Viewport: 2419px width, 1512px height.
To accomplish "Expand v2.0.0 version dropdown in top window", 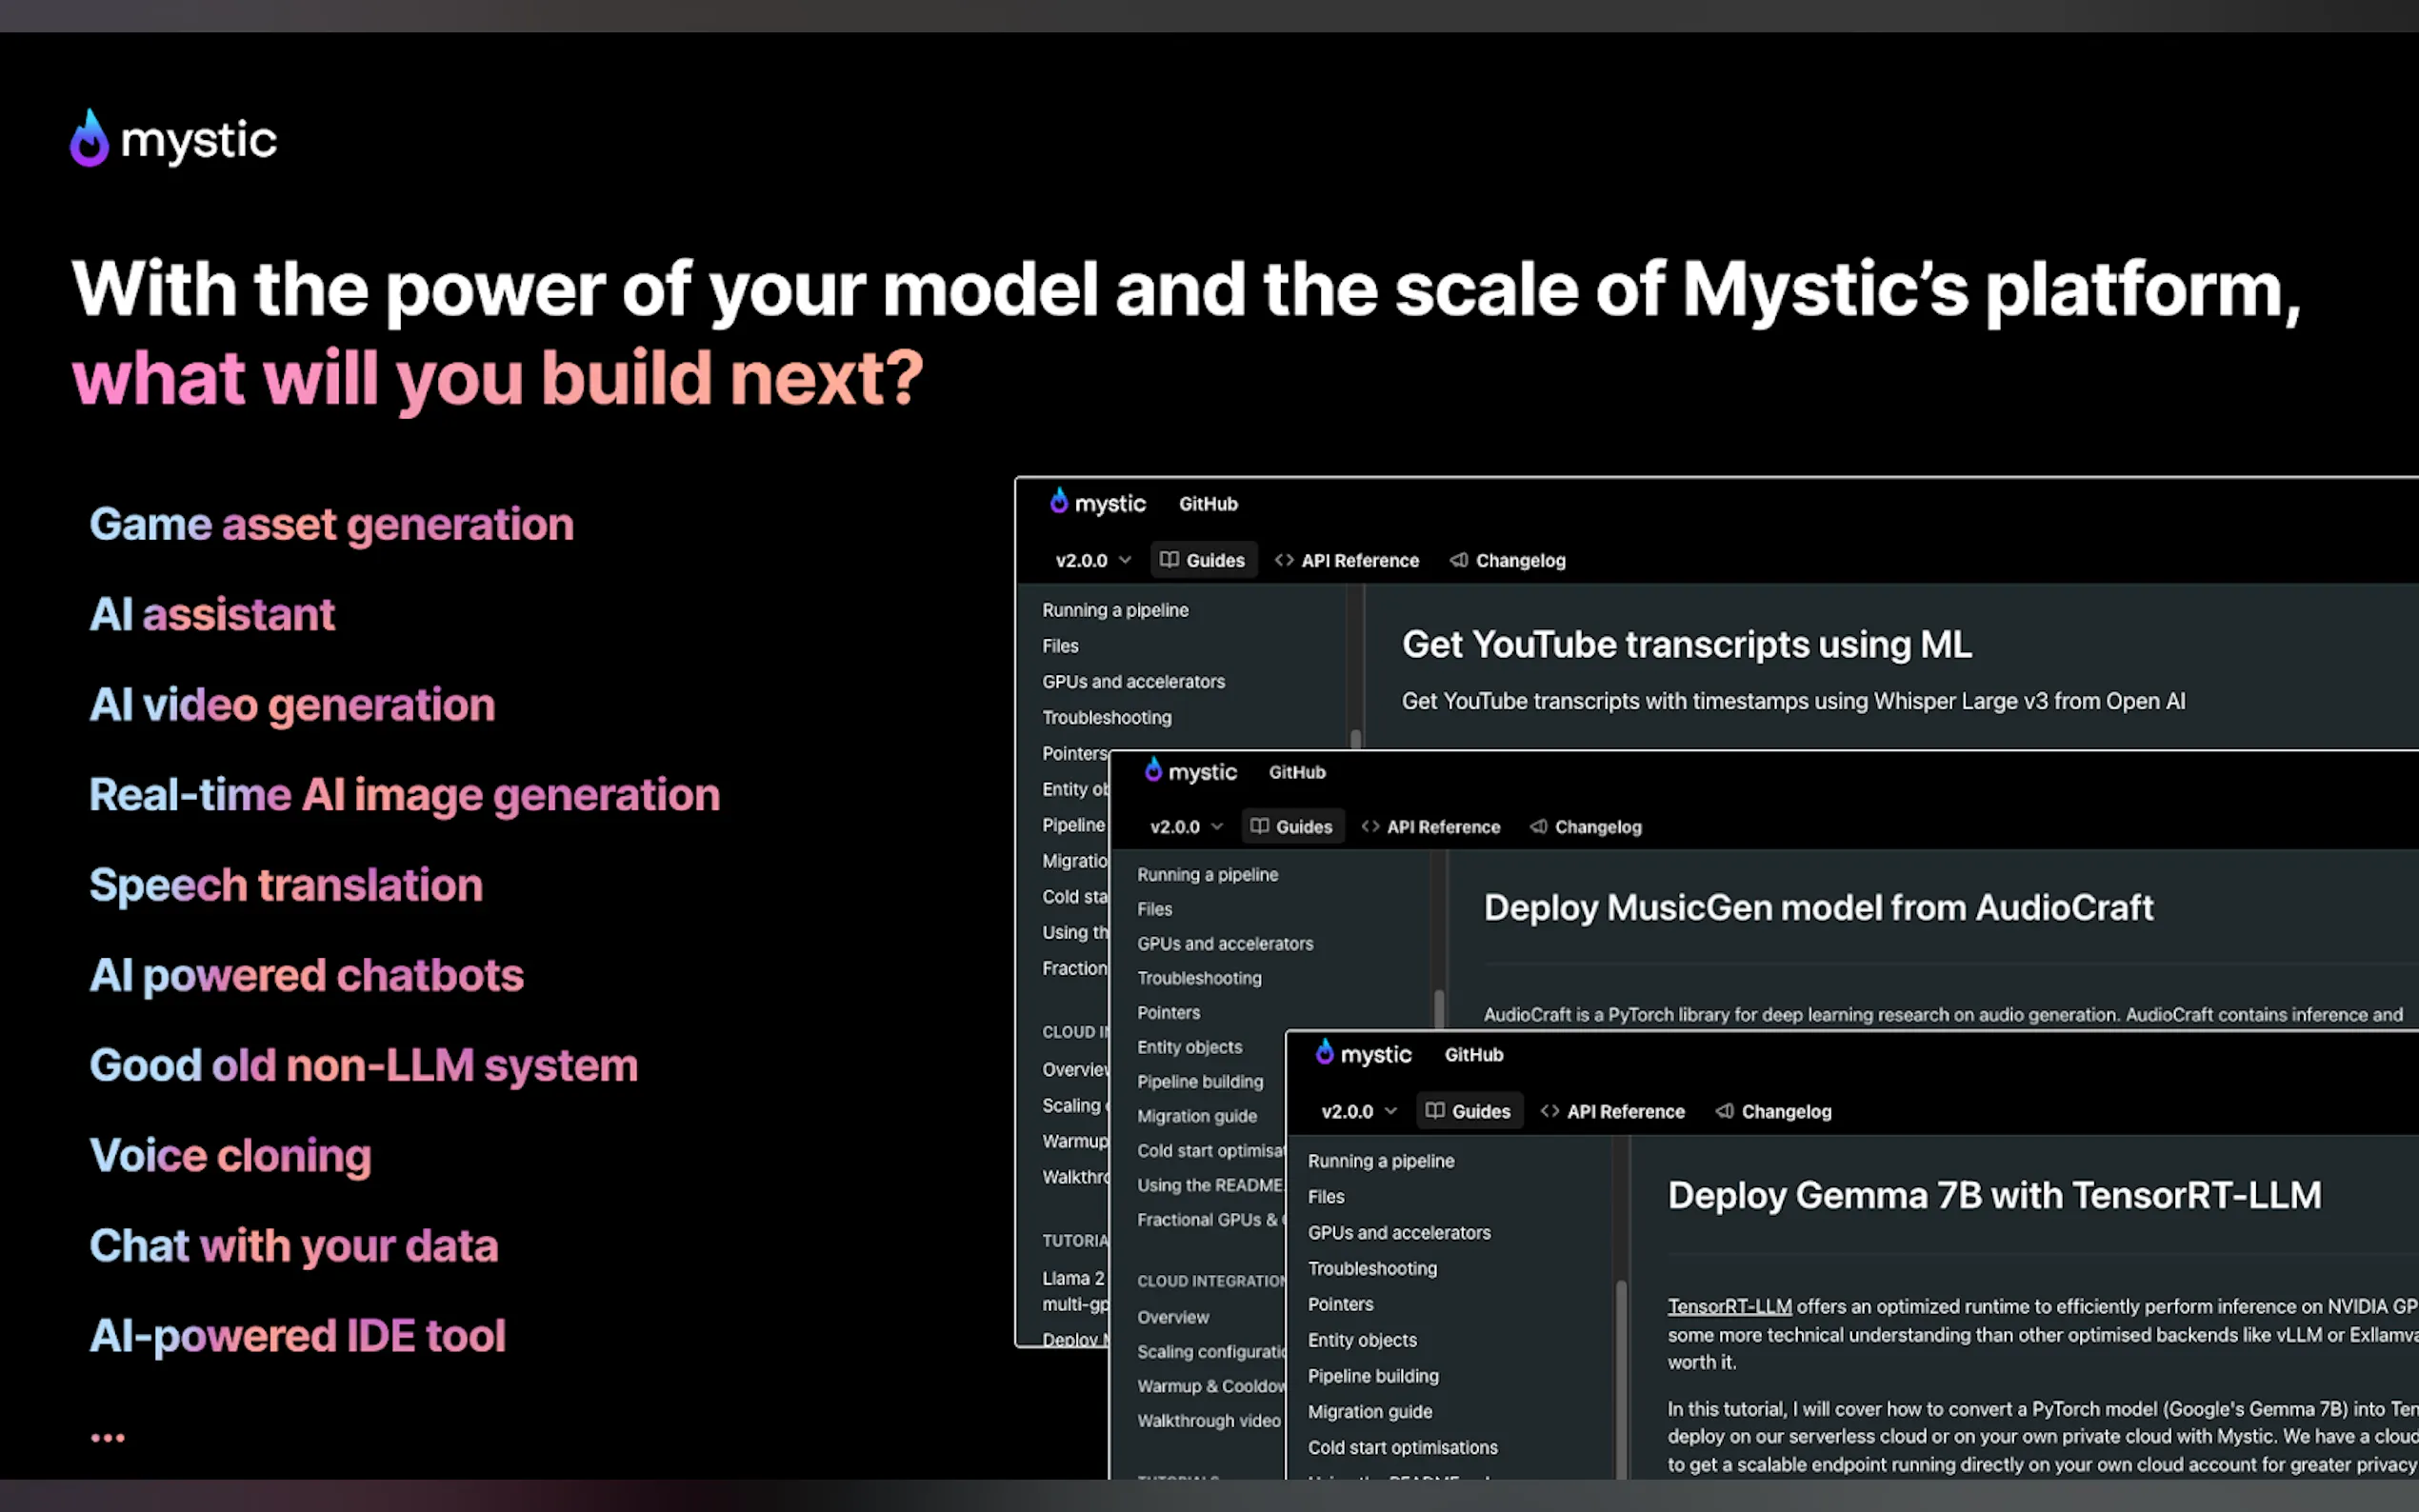I will point(1093,560).
